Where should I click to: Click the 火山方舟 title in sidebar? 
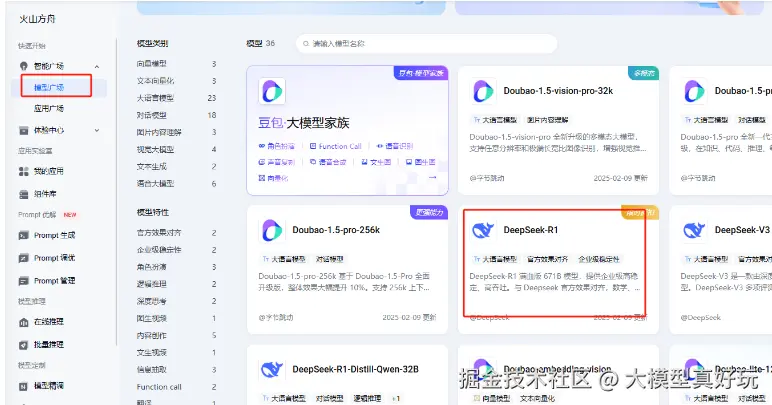pyautogui.click(x=37, y=19)
